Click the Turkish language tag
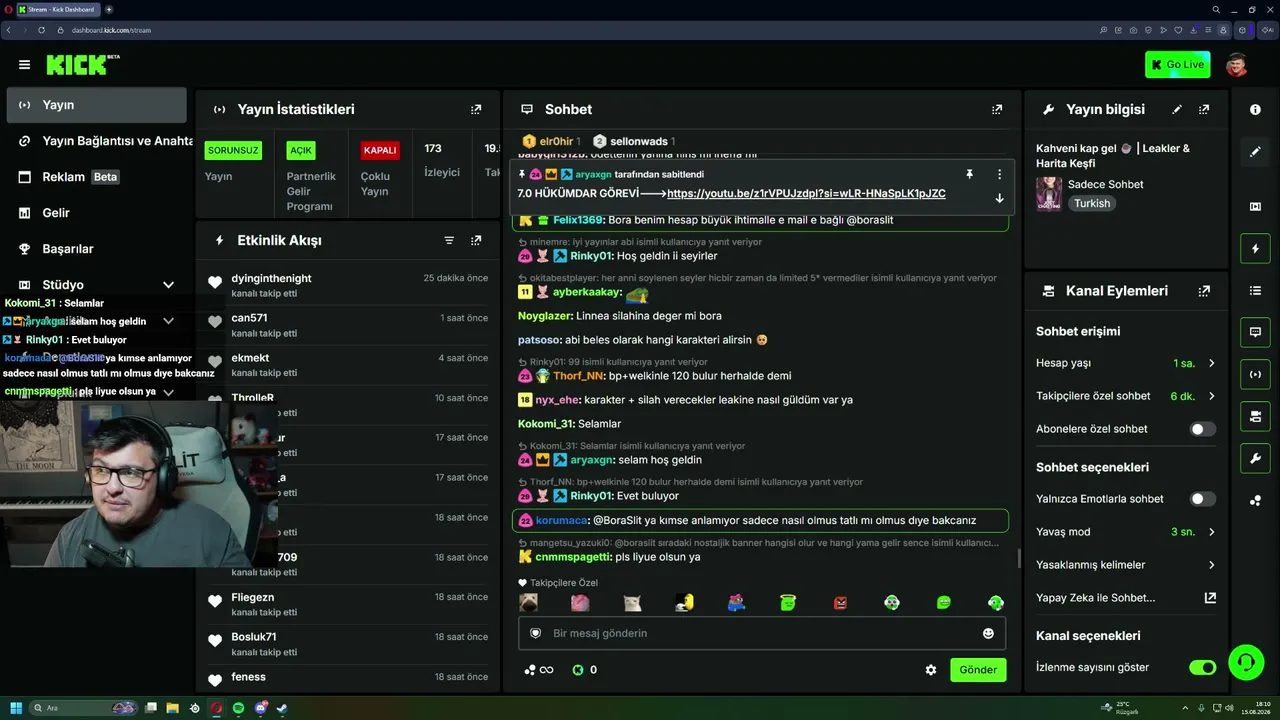This screenshot has height=720, width=1280. click(x=1092, y=203)
